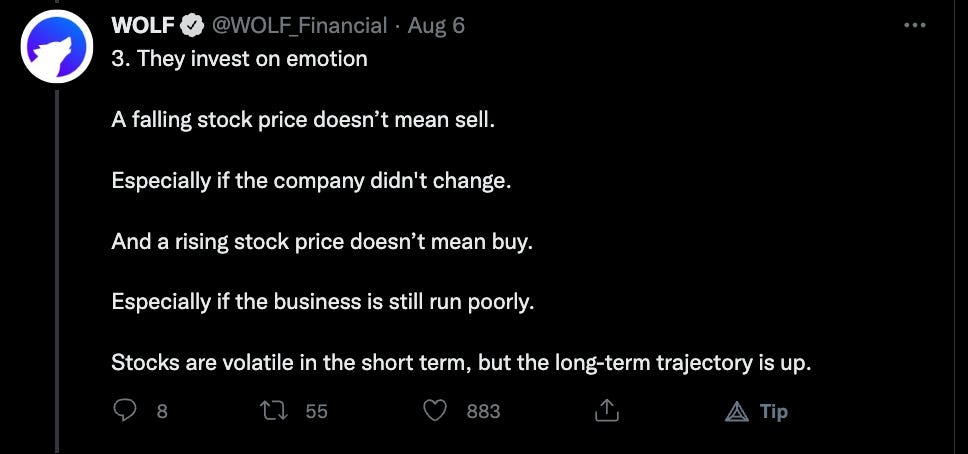Click the "rising stock price" sentence
968x454 pixels.
pos(323,243)
